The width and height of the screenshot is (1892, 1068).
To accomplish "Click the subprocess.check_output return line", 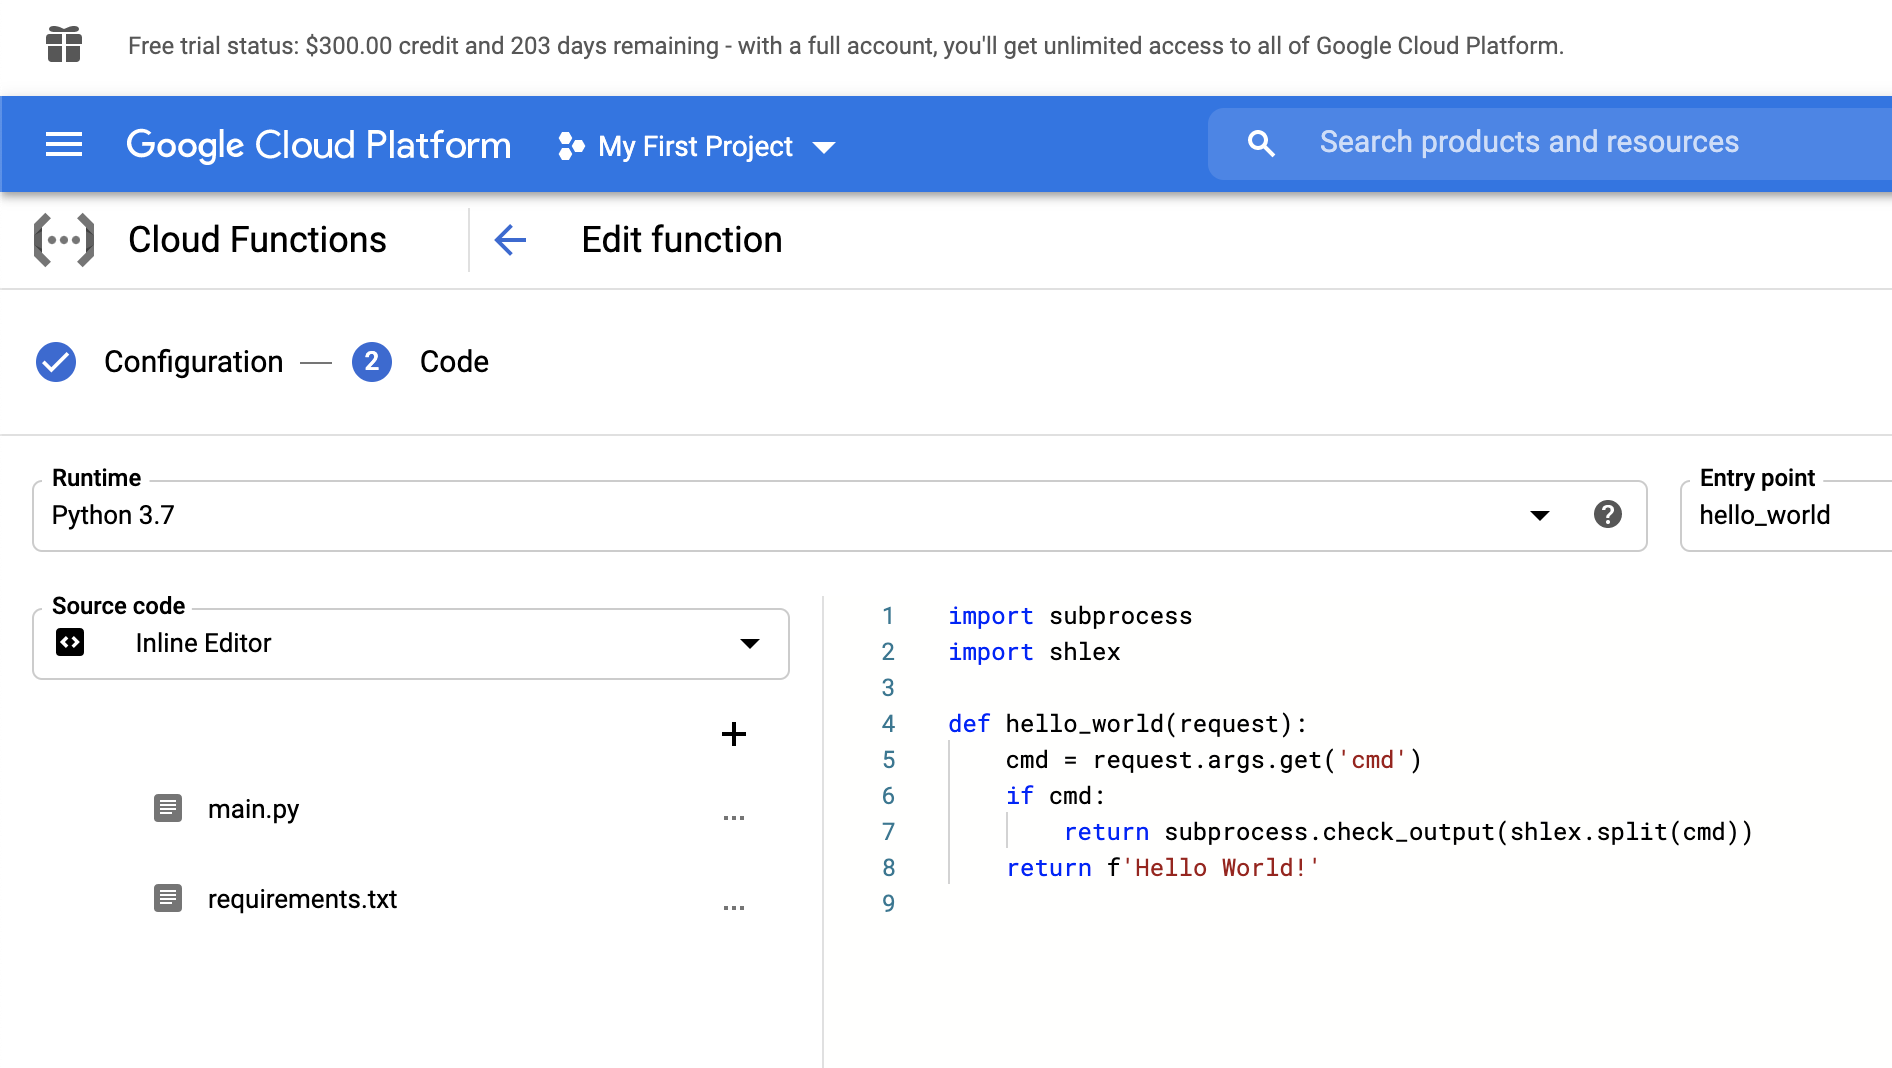I will [1408, 832].
